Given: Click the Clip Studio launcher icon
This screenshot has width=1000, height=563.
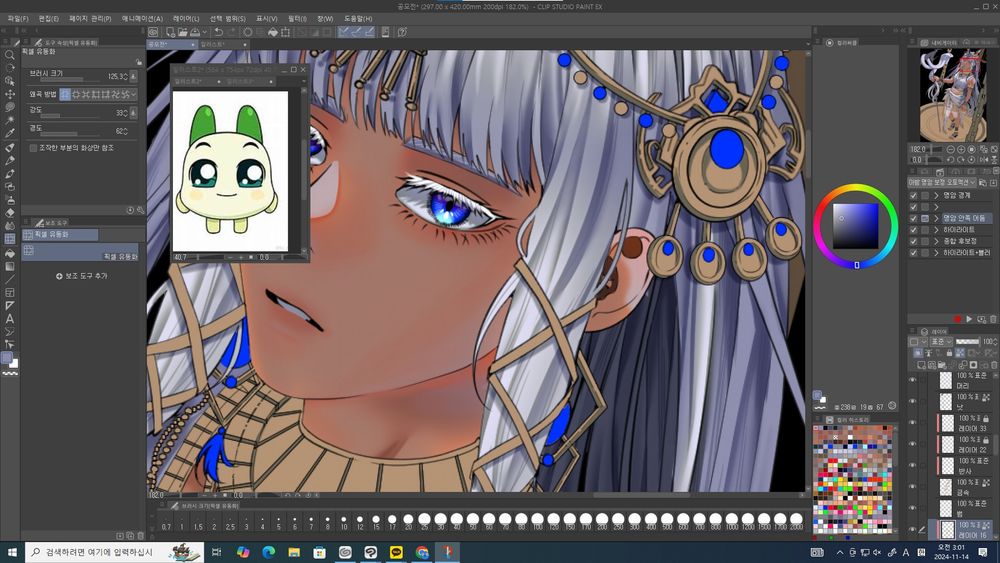Looking at the screenshot, I should [x=154, y=32].
